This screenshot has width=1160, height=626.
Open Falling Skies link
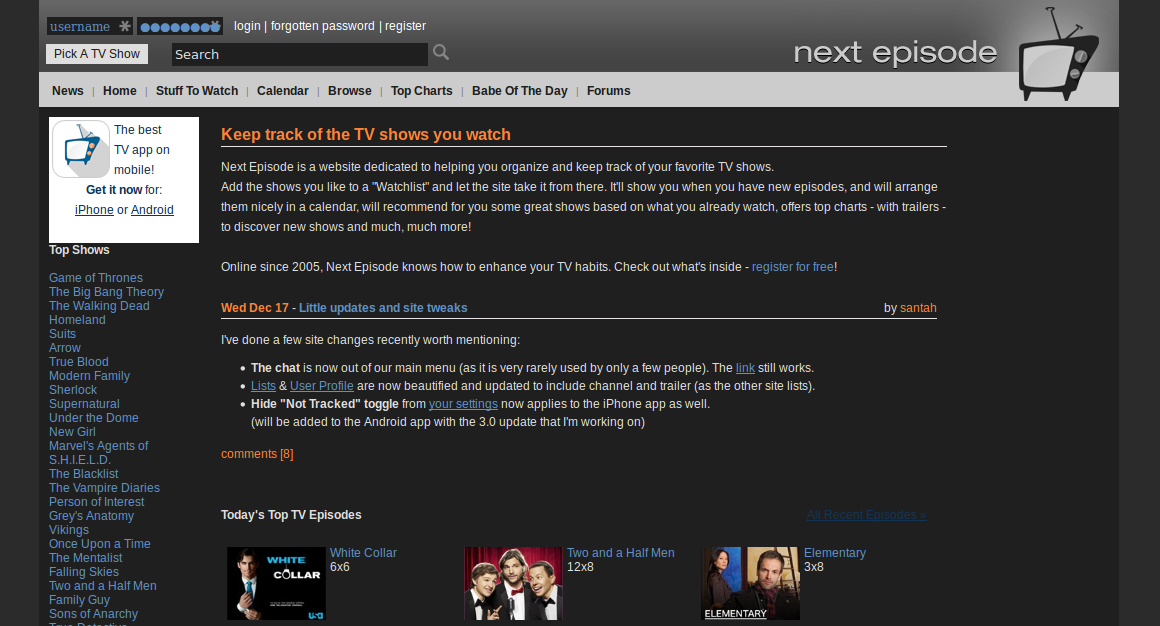(84, 573)
